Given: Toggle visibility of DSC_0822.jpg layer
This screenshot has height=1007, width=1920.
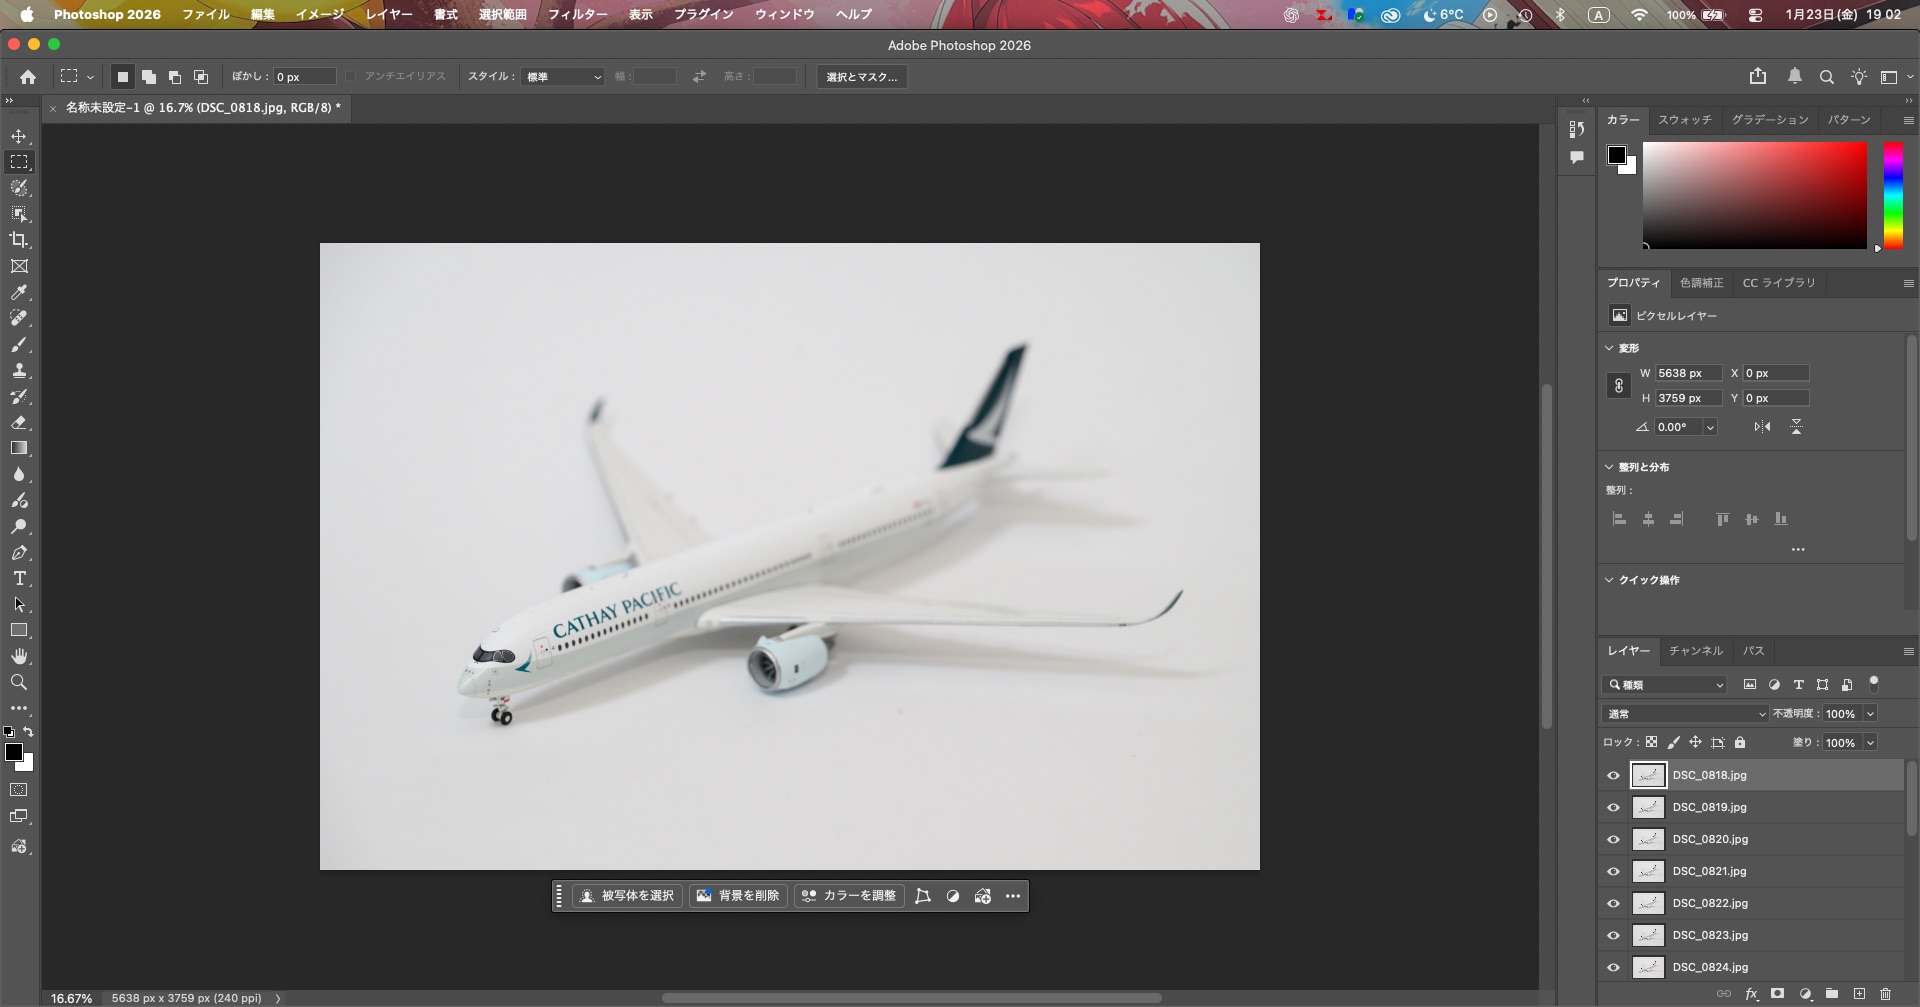Looking at the screenshot, I should pos(1613,903).
